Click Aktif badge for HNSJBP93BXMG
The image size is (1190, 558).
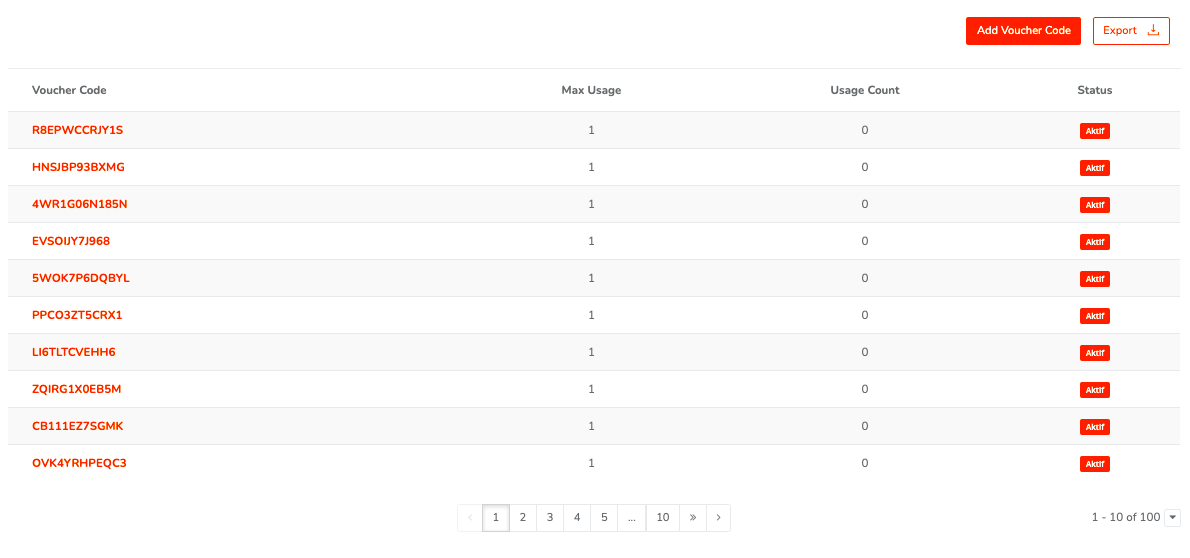point(1094,168)
